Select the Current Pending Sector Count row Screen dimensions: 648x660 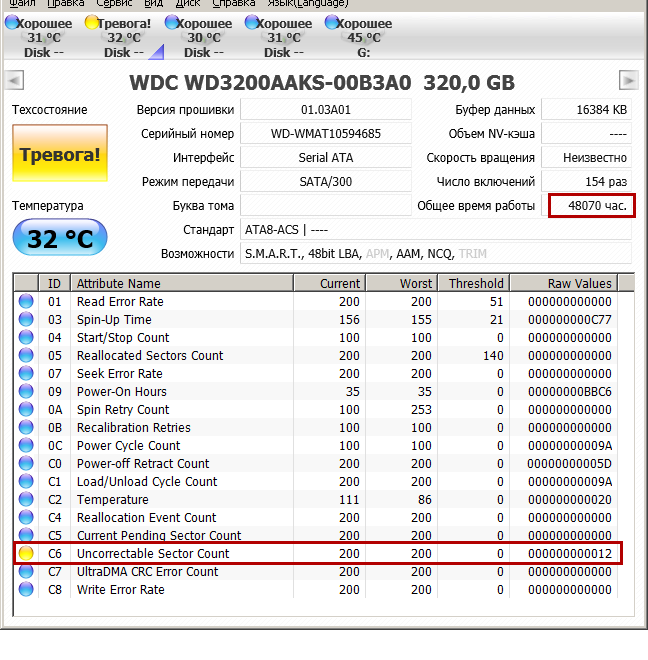316,535
